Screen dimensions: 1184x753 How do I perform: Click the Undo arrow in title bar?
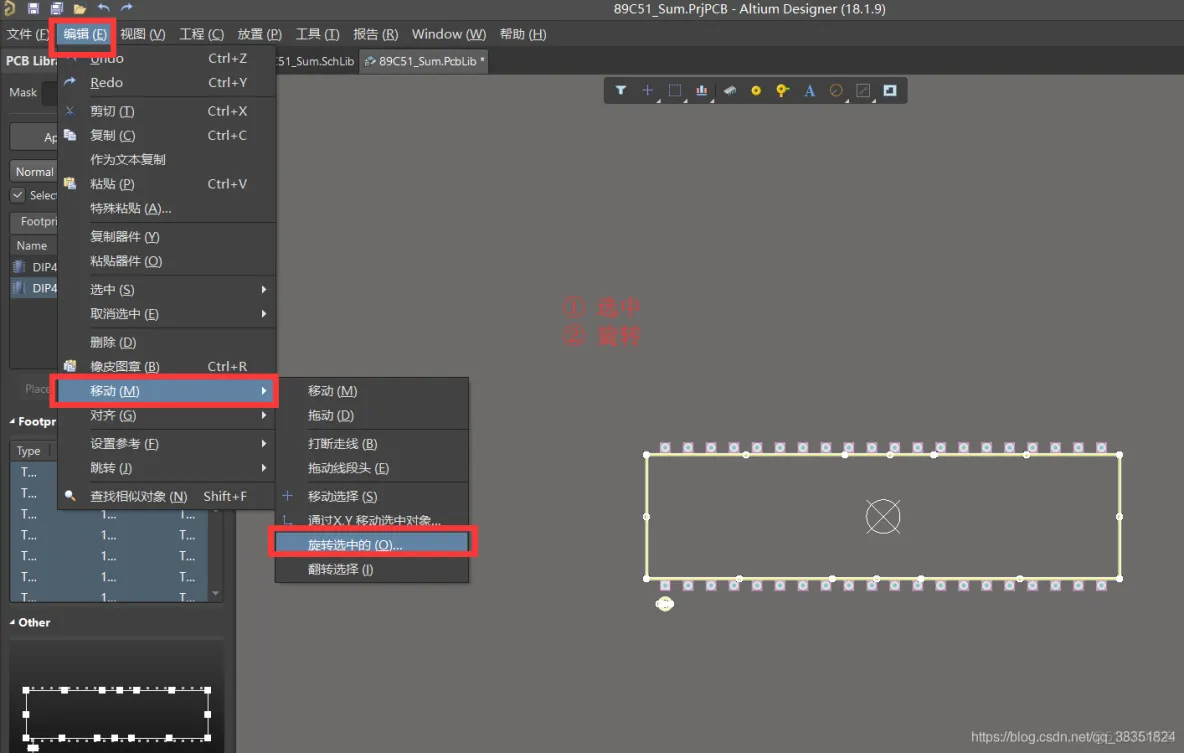point(103,8)
